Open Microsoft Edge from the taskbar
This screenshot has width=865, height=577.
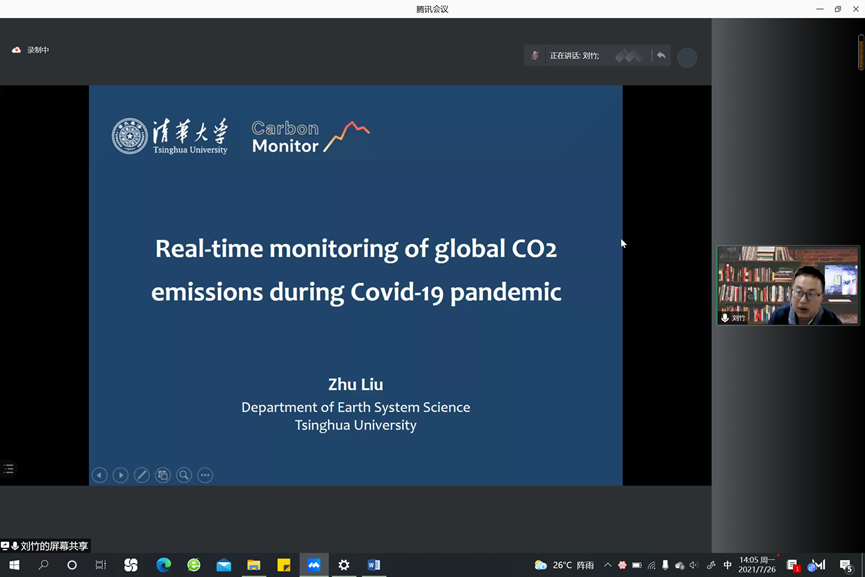[x=163, y=565]
